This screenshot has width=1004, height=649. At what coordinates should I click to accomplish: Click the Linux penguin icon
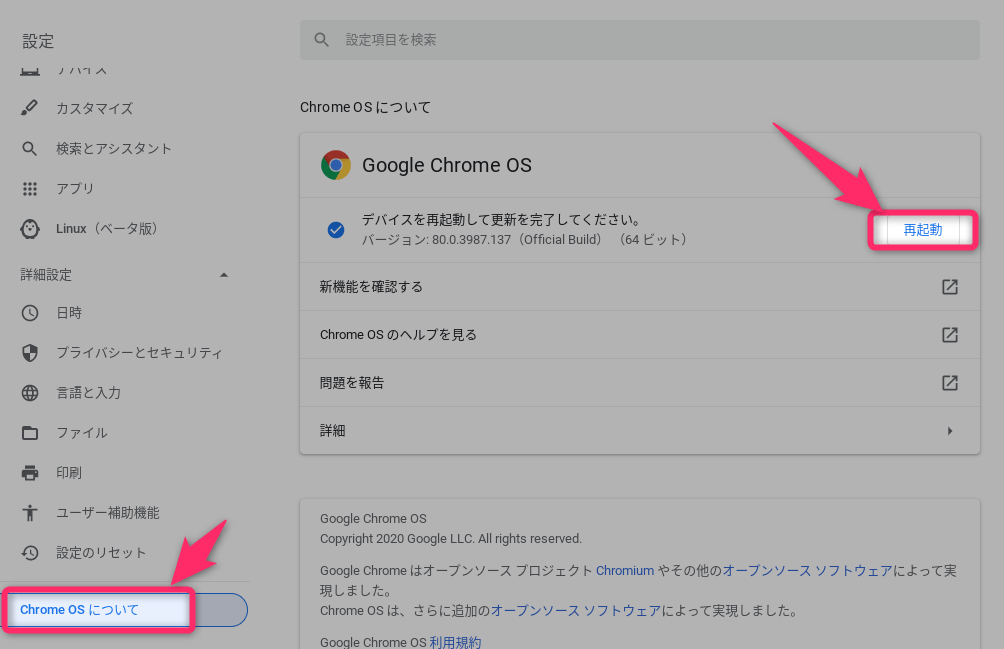[x=29, y=228]
